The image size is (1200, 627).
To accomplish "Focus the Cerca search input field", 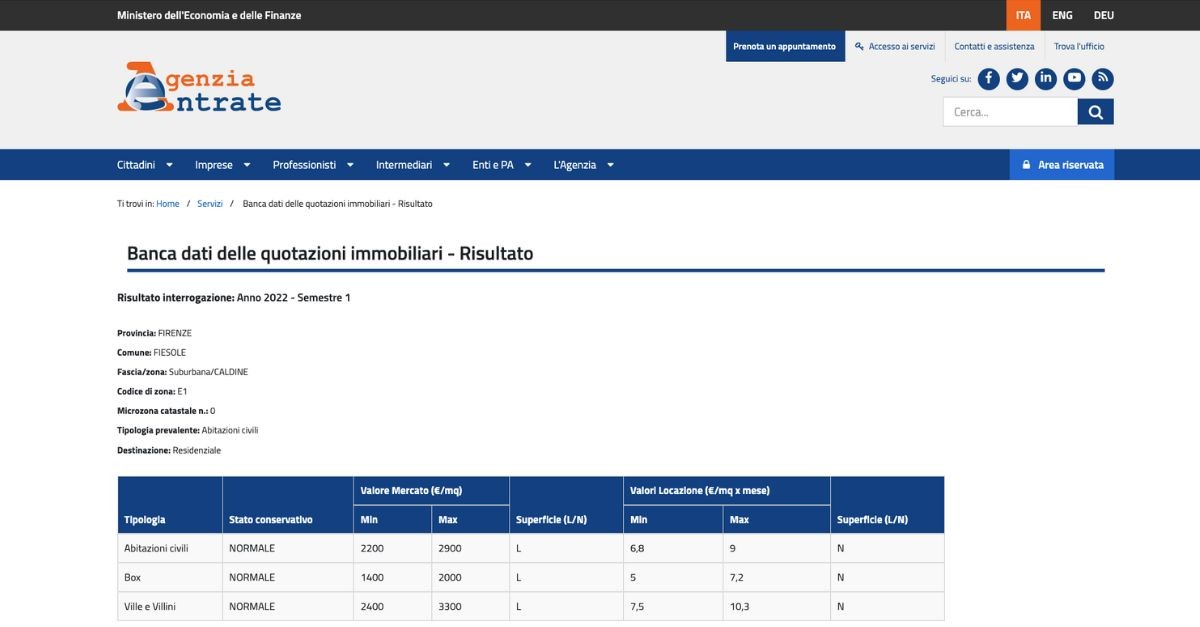I will [x=1009, y=112].
